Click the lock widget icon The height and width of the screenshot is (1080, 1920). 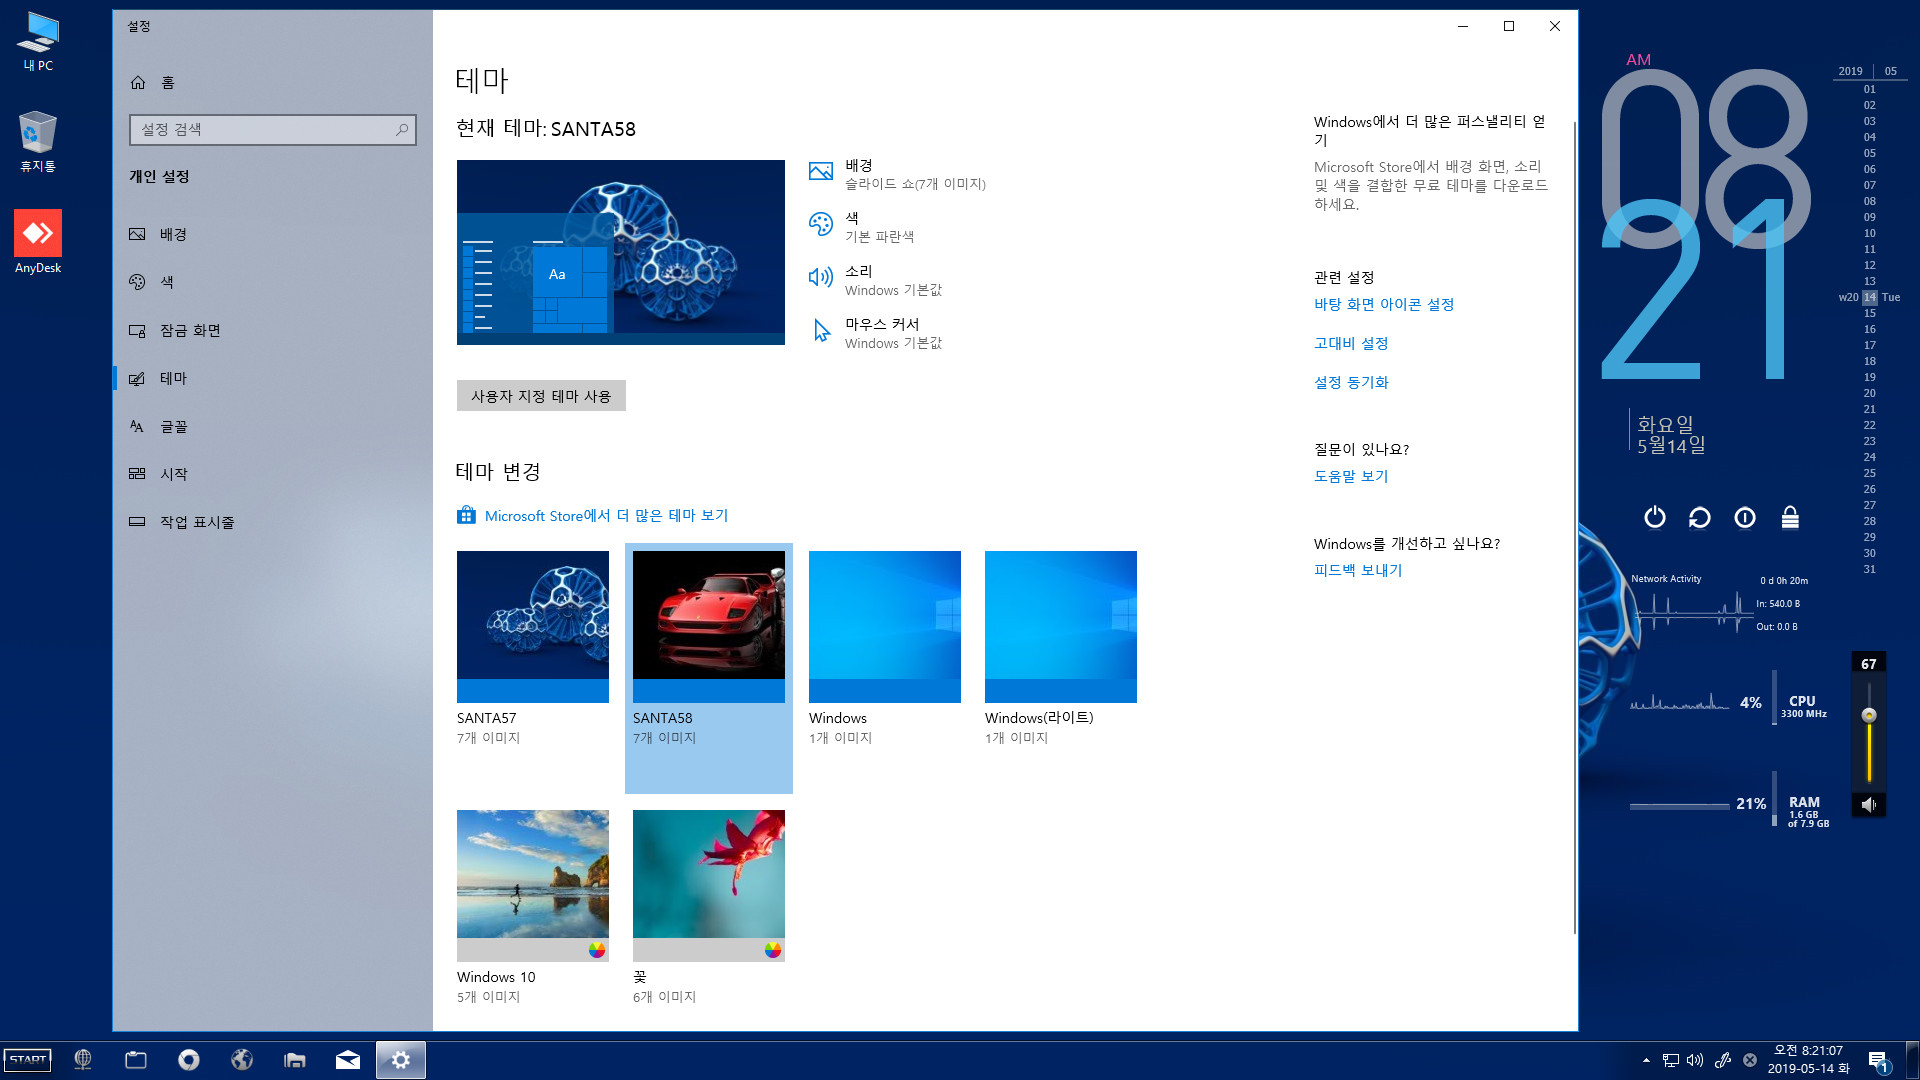click(x=1790, y=517)
